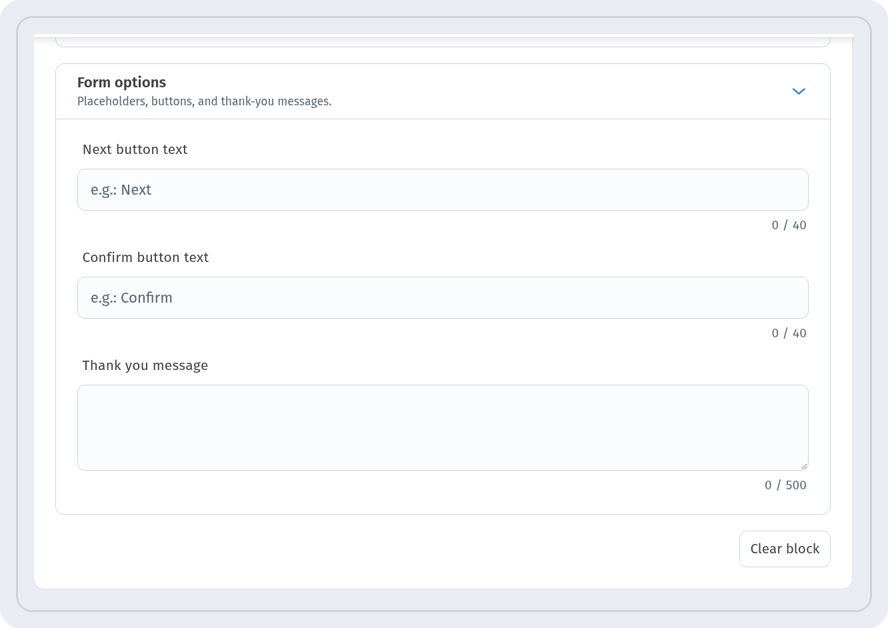
Task: Click the 'Confirm button text' label
Action: [146, 258]
